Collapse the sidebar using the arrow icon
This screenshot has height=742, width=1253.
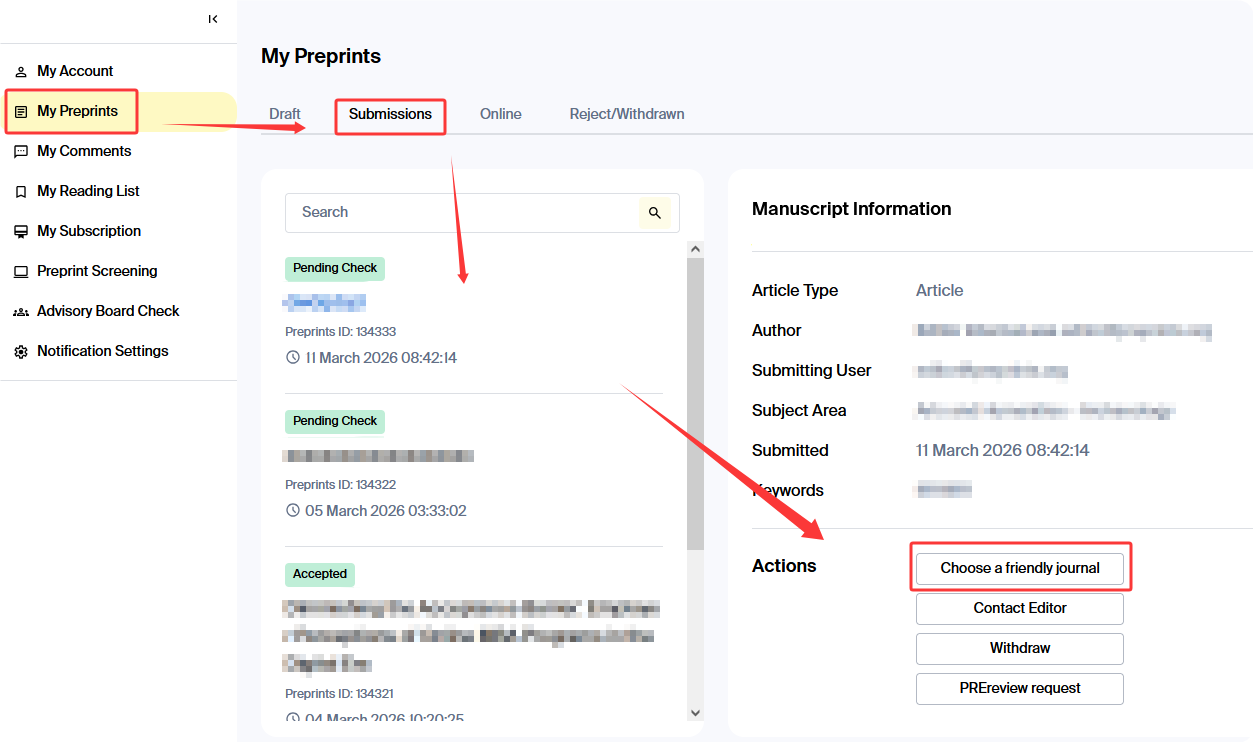[213, 19]
